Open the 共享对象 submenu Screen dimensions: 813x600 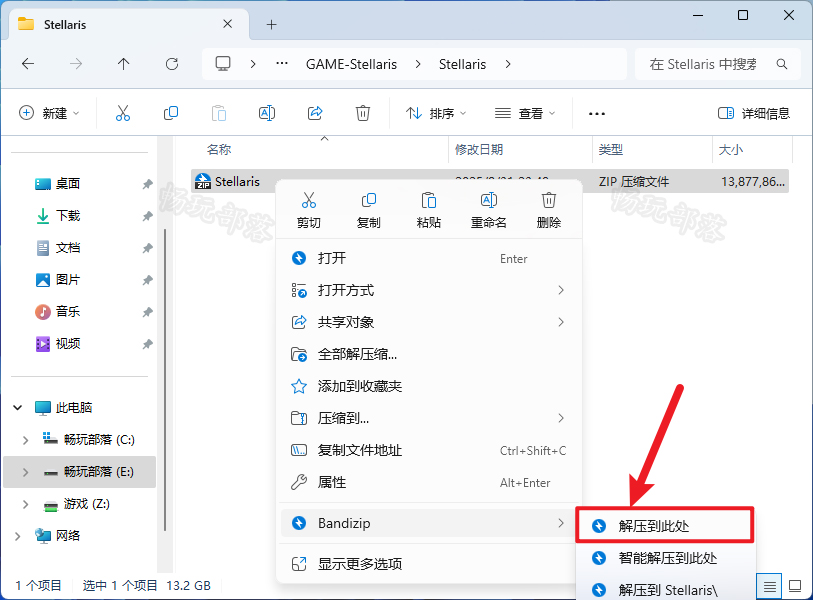click(x=429, y=322)
